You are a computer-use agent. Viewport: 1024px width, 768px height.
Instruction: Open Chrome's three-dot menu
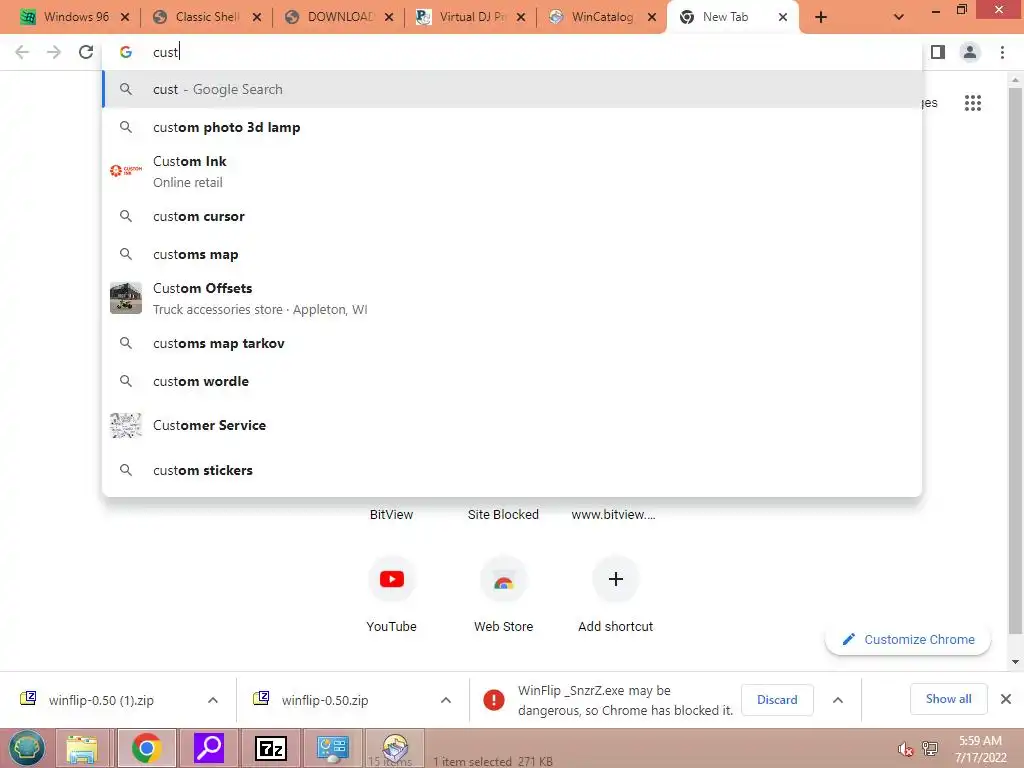tap(1002, 52)
